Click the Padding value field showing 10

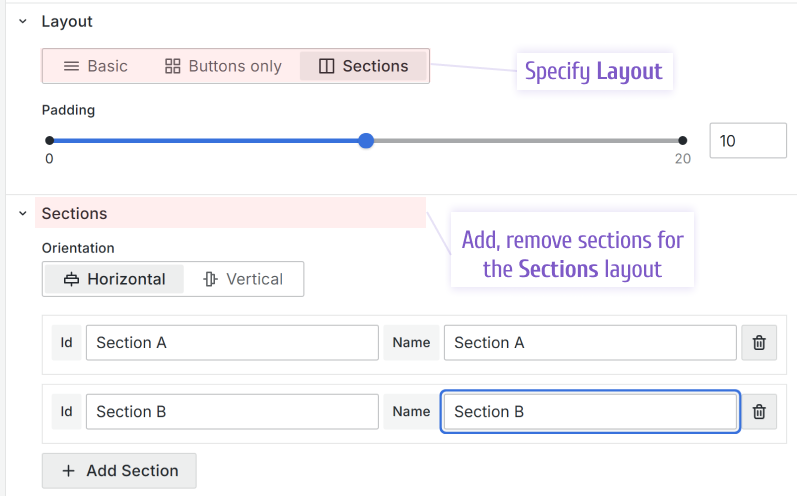click(747, 141)
